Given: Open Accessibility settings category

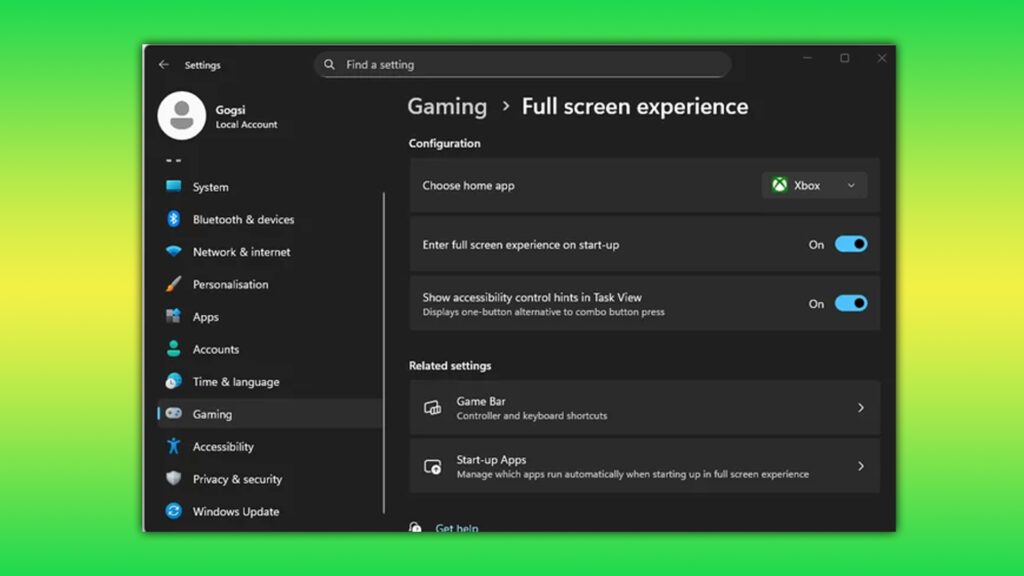Looking at the screenshot, I should click(269, 446).
